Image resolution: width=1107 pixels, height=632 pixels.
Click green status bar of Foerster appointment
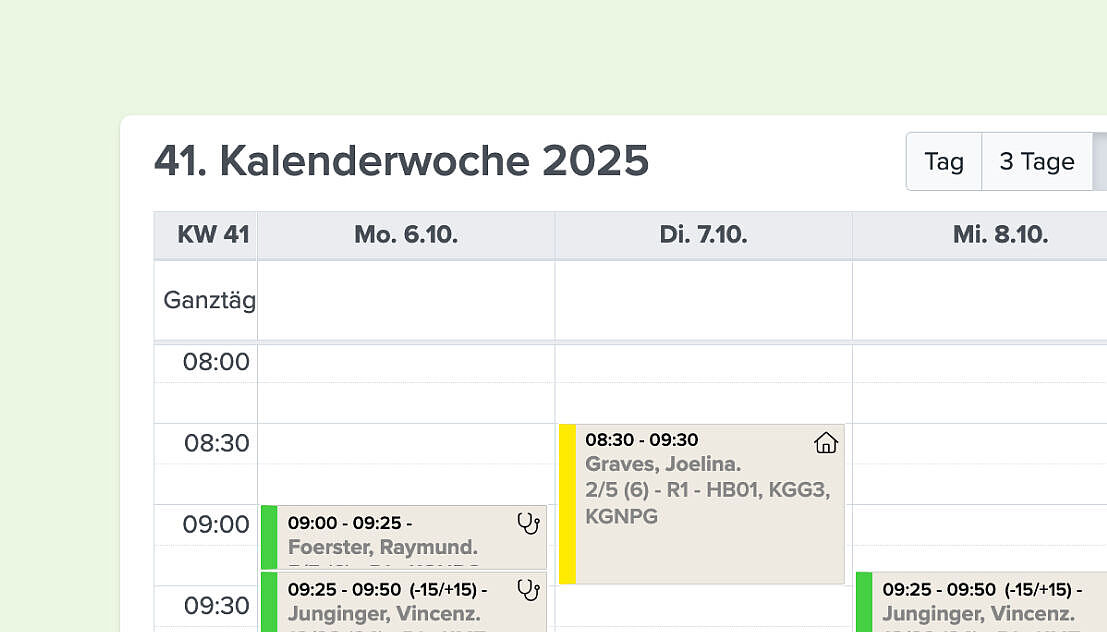[269, 537]
